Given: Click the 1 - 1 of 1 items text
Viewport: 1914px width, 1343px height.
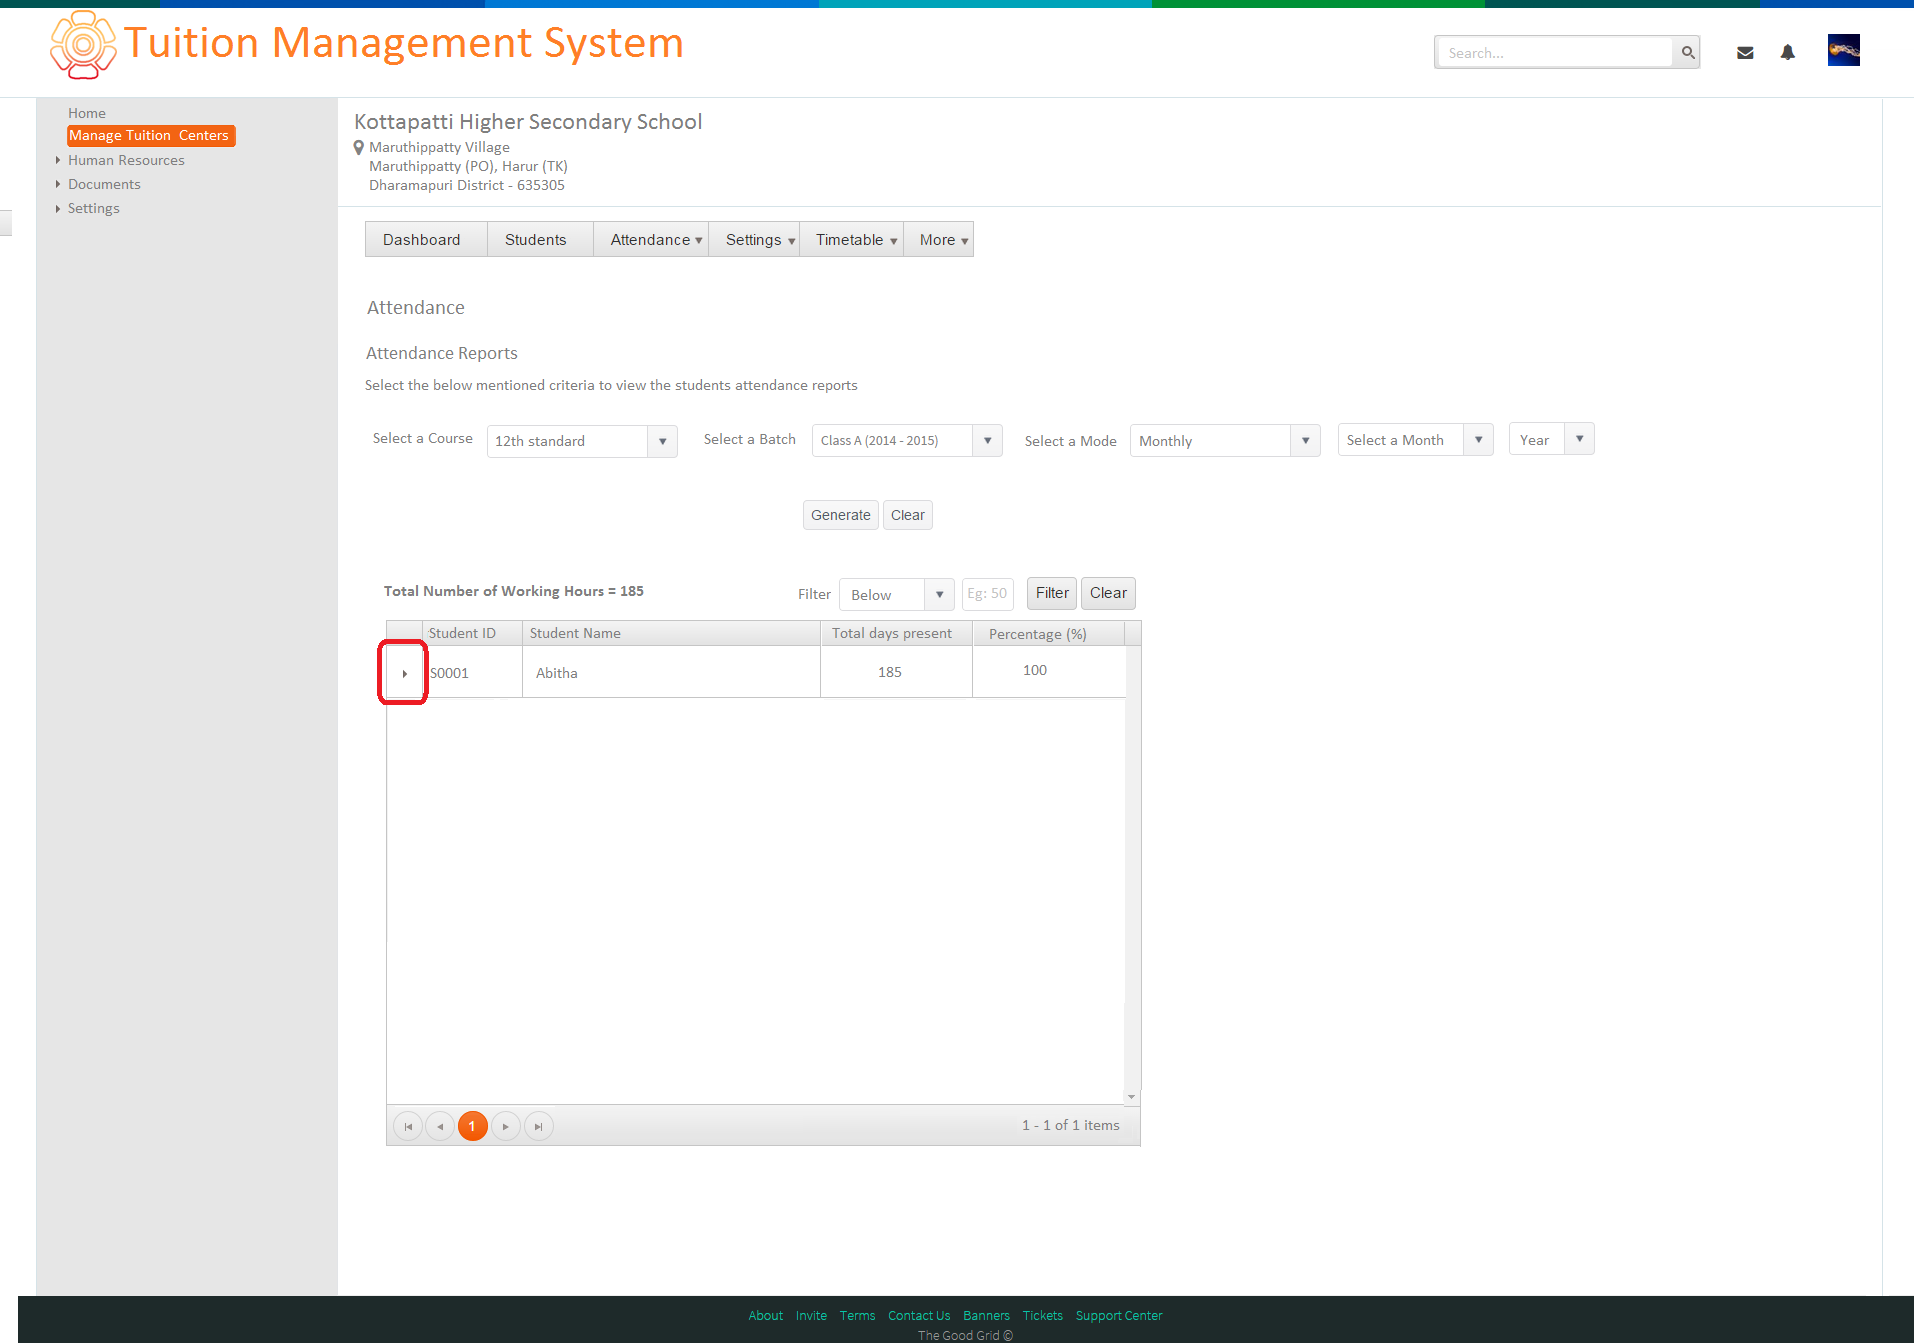Looking at the screenshot, I should [x=1070, y=1125].
